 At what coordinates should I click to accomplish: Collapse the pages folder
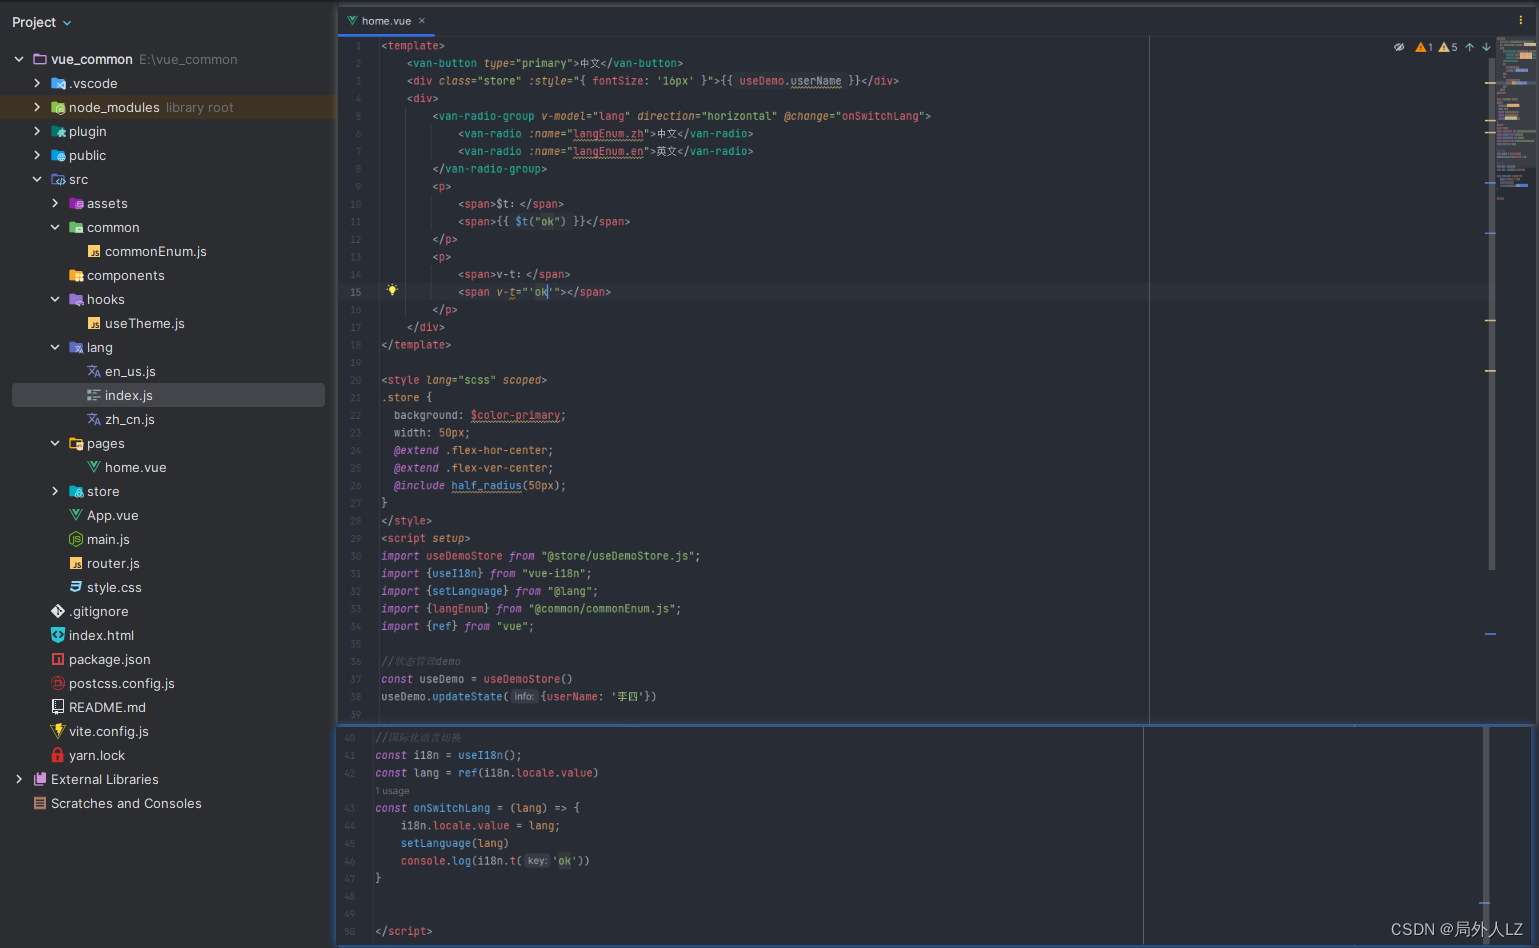coord(55,443)
